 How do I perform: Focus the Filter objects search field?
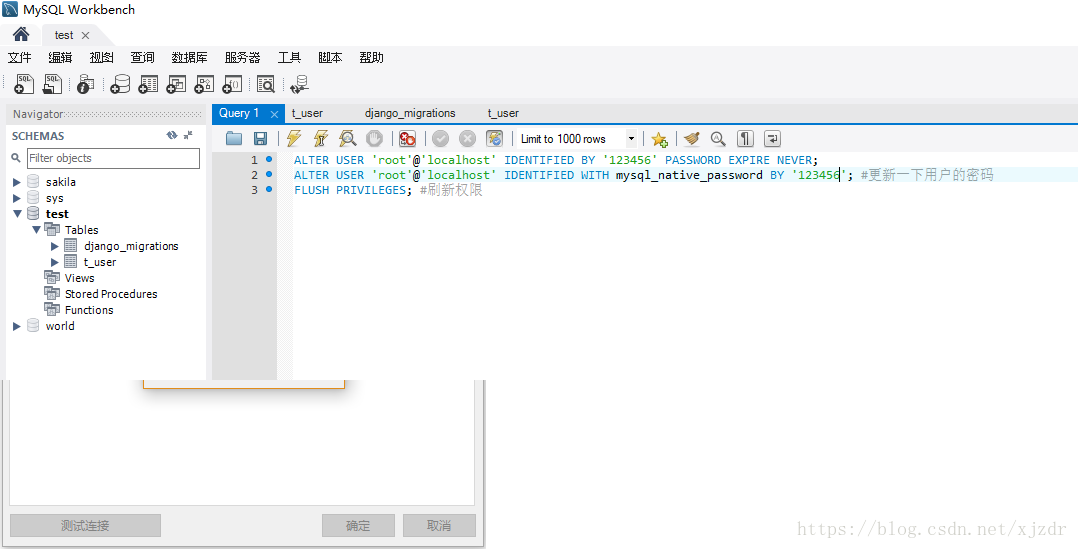pyautogui.click(x=113, y=158)
